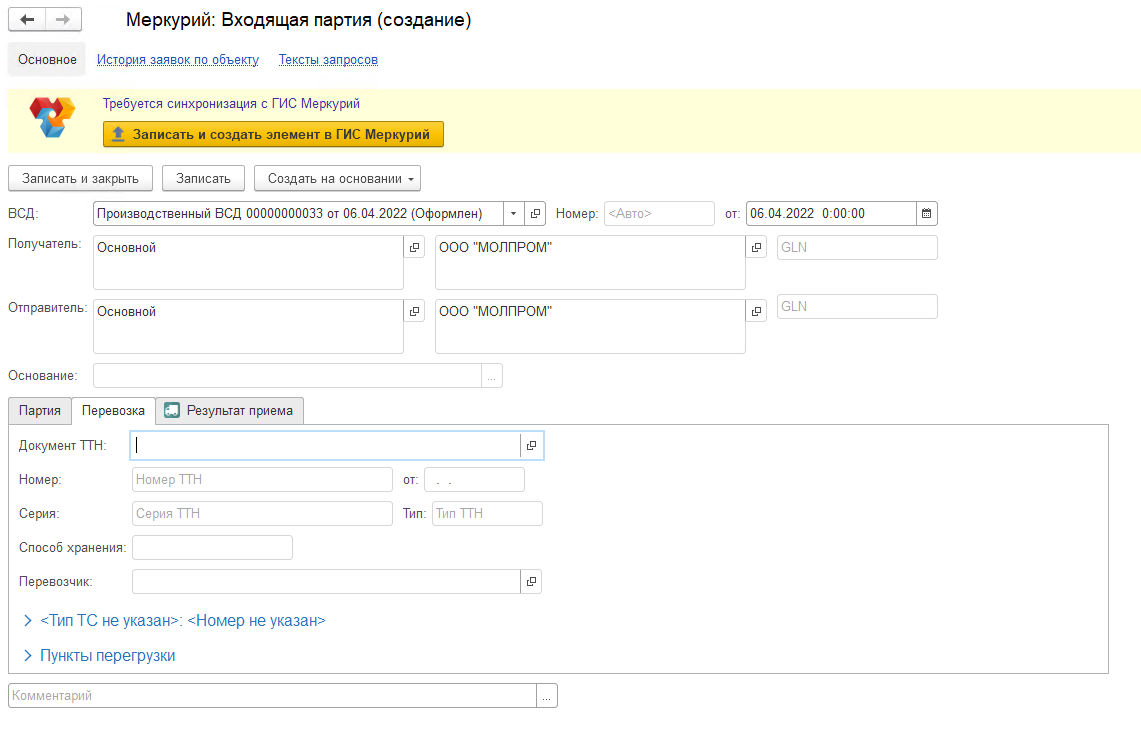1141x753 pixels.
Task: Open the ВСД dropdown list arrow
Action: tap(513, 213)
